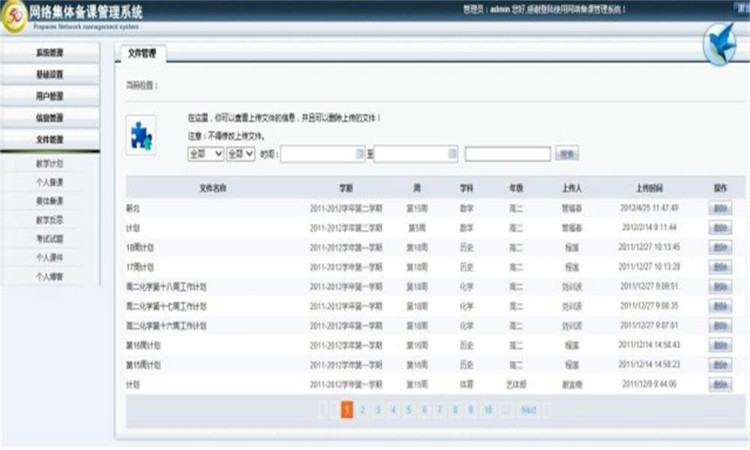Open the calendar picker in the start date field
The height and width of the screenshot is (450, 750).
pos(360,154)
